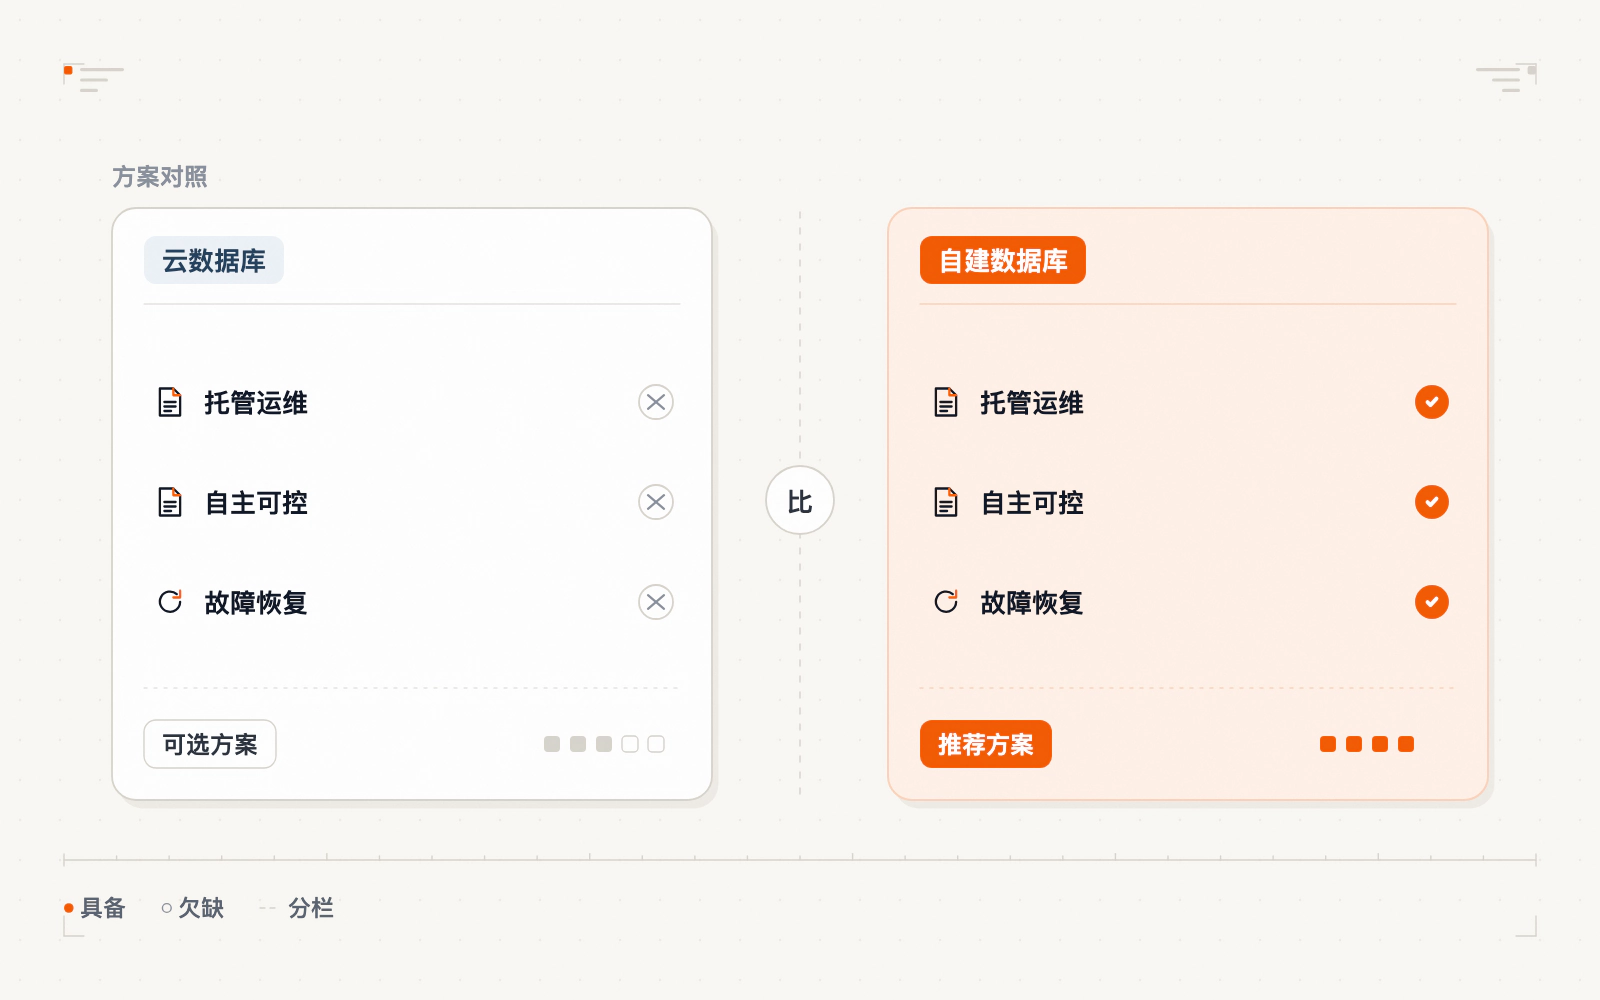Click document icon beside 托管运维 in 自建数据库 card
The height and width of the screenshot is (1000, 1600).
(946, 402)
